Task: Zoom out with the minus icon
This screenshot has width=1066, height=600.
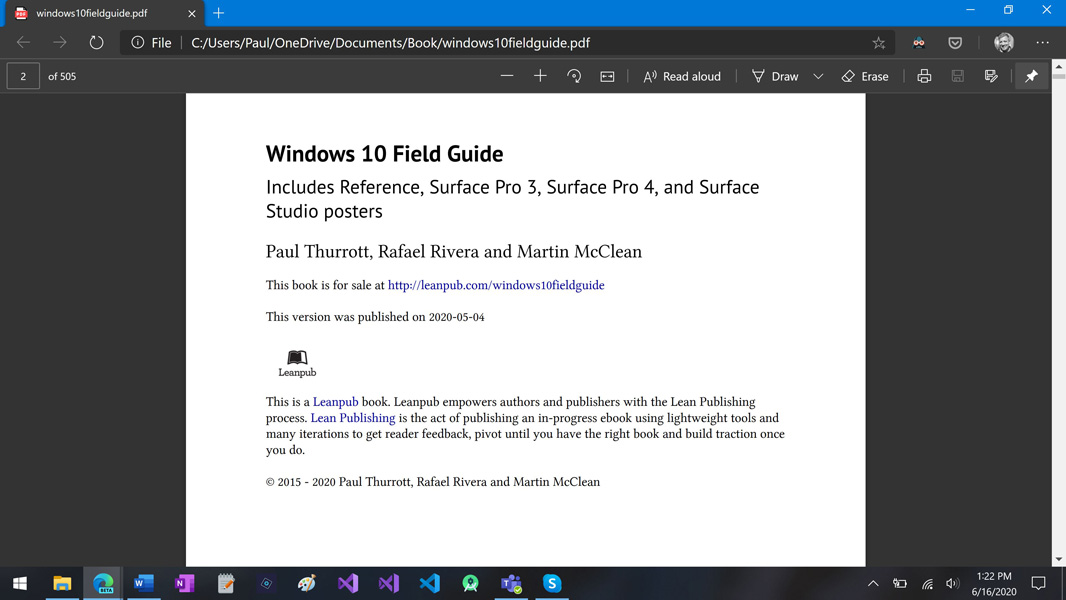Action: 506,76
